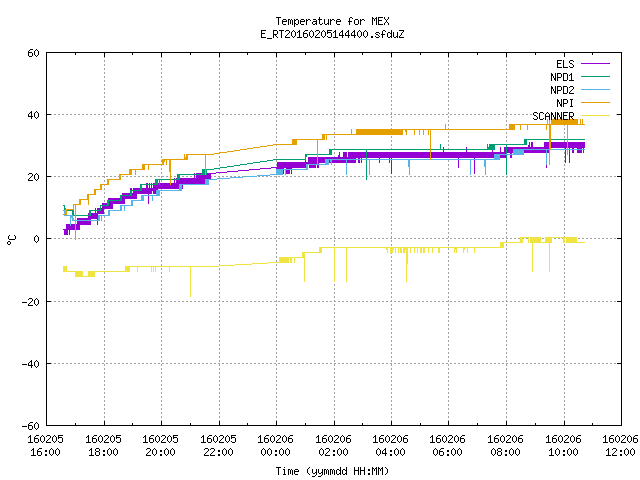Select the NPD2 legend label
The width and height of the screenshot is (640, 480).
[x=562, y=90]
